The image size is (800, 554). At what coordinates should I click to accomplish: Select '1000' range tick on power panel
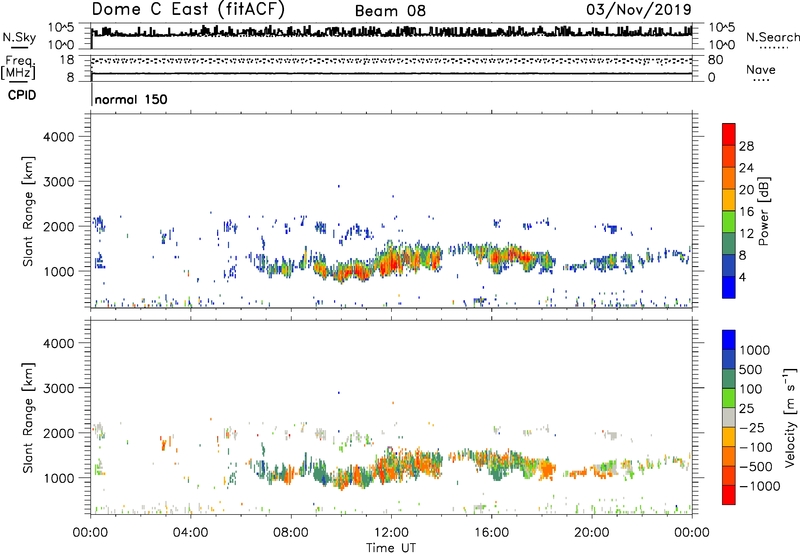coord(59,271)
